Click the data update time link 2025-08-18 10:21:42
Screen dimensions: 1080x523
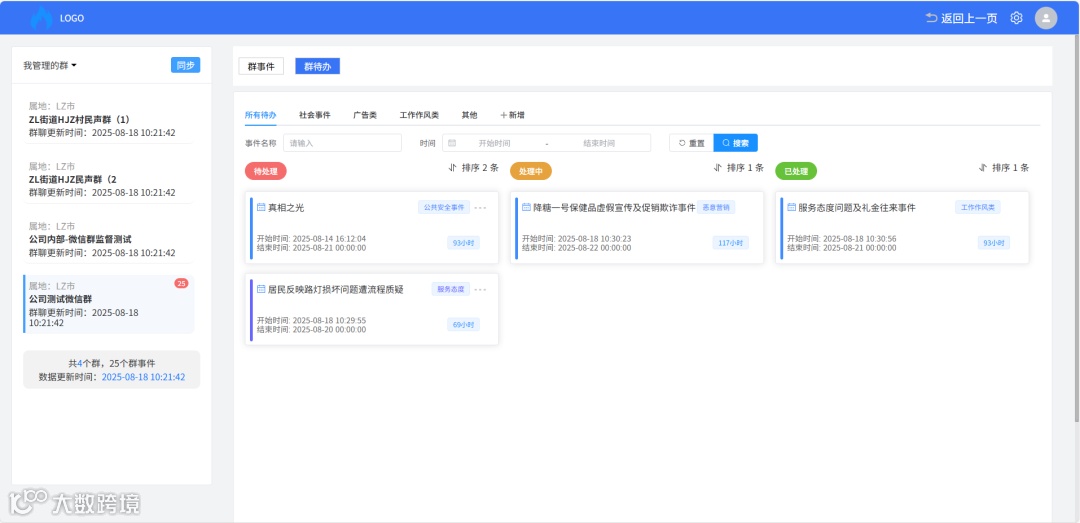click(143, 377)
